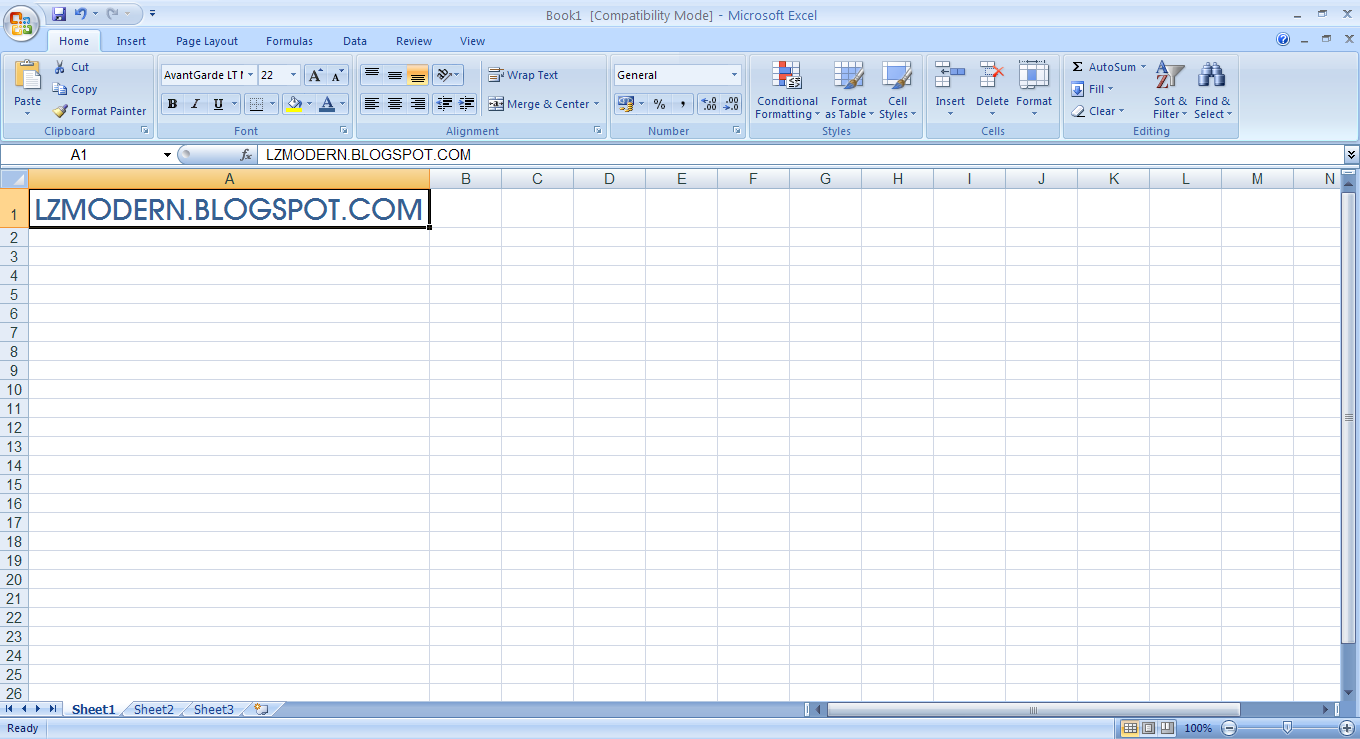Toggle Italic formatting
1360x739 pixels.
(x=195, y=104)
